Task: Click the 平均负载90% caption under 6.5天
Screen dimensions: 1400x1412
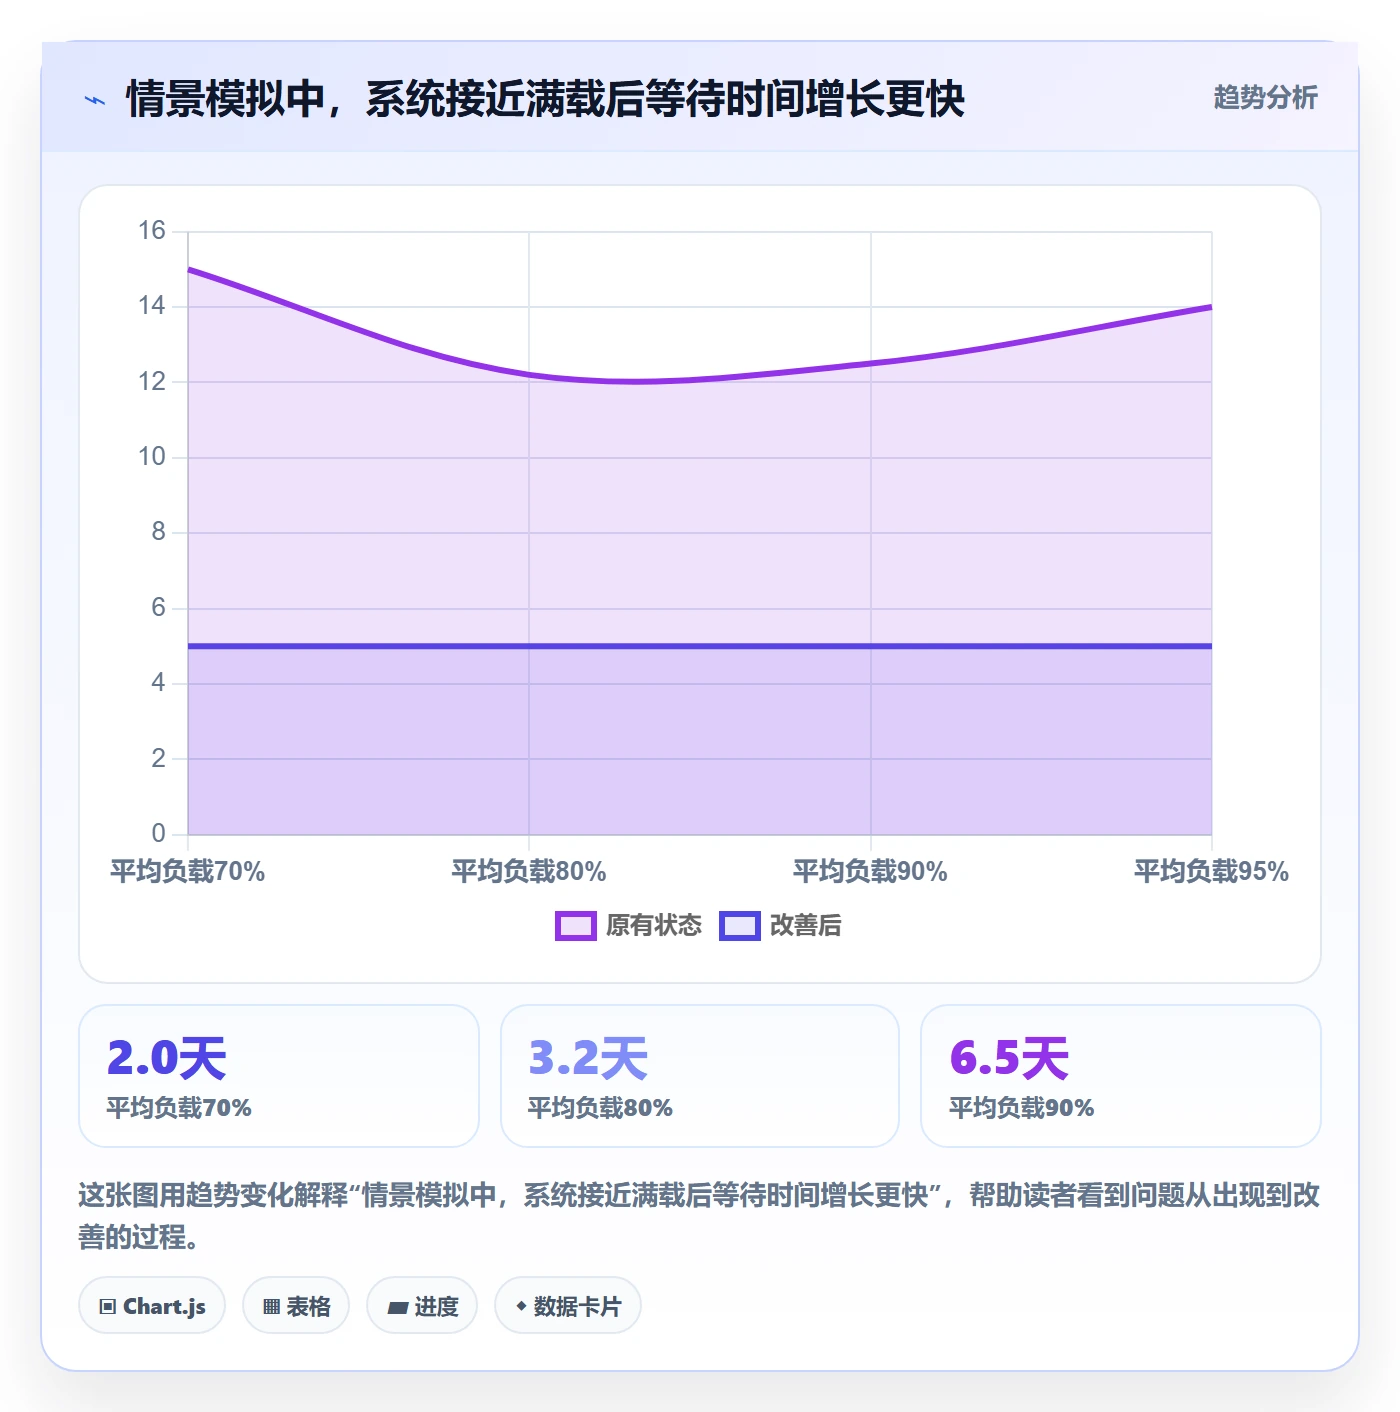Action: 1021,1108
